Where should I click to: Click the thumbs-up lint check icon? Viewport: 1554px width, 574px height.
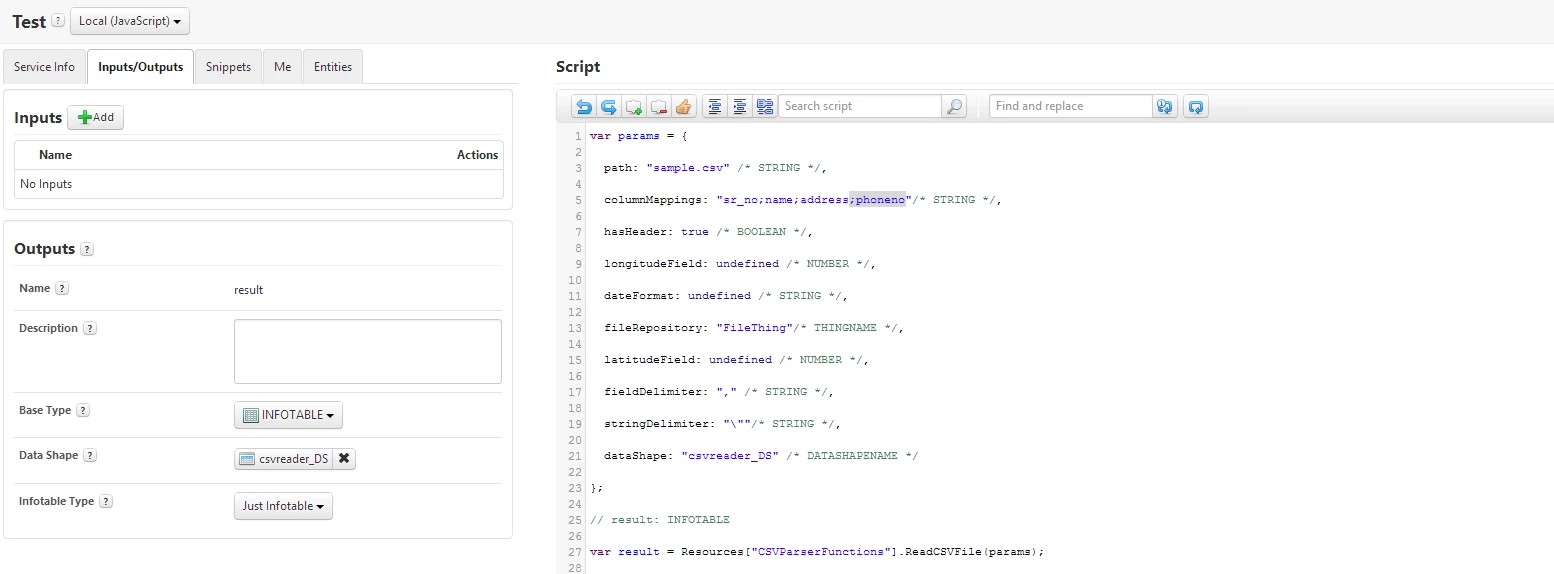click(x=683, y=106)
